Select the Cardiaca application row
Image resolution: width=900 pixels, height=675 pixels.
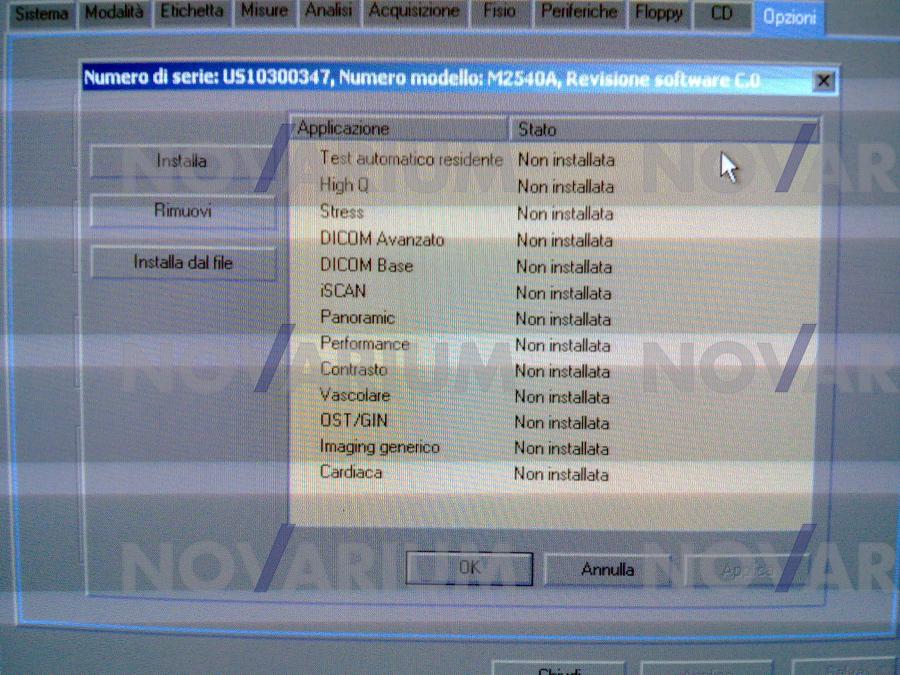[351, 473]
